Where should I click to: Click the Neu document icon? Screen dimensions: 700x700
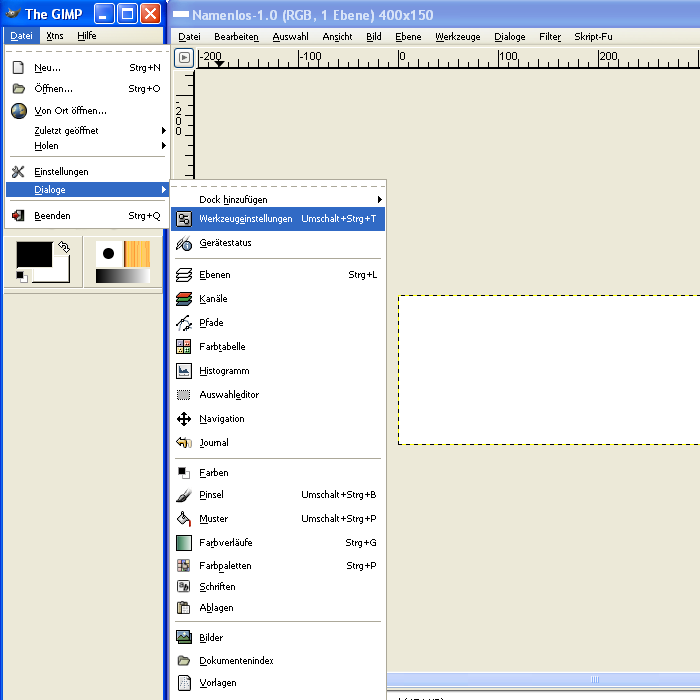[x=18, y=67]
